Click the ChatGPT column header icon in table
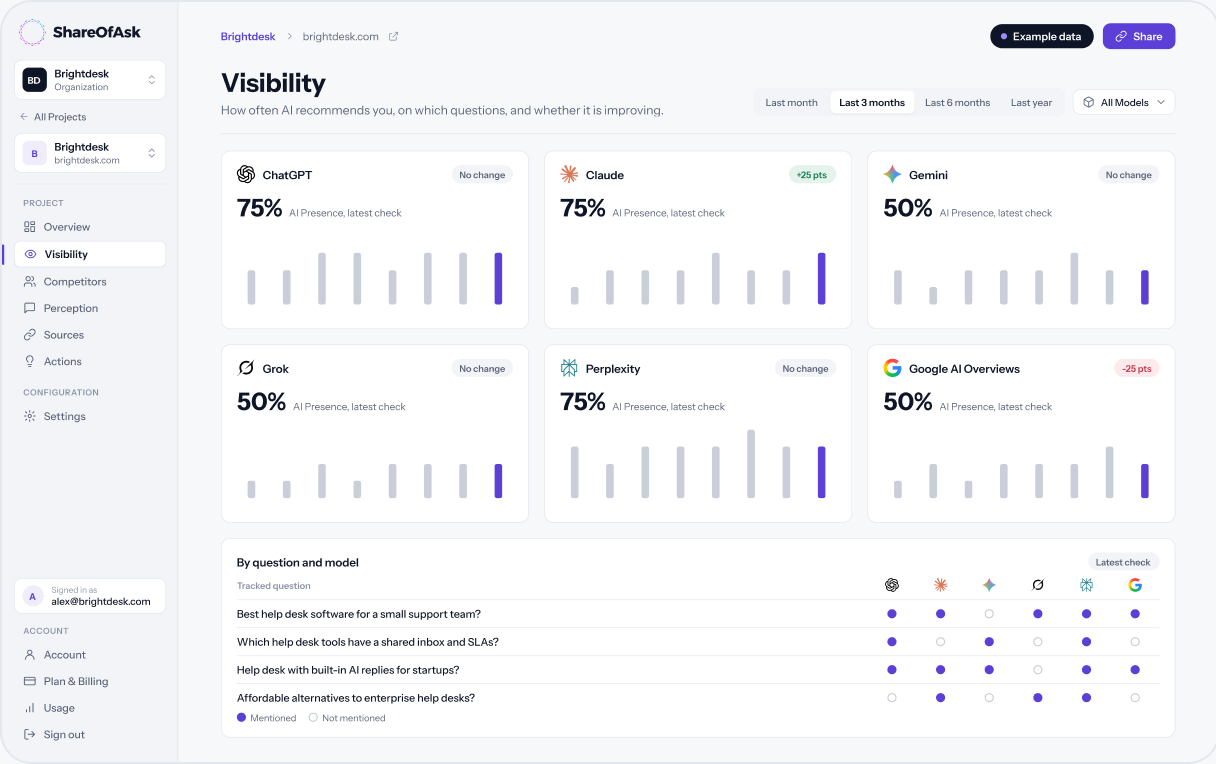The width and height of the screenshot is (1216, 764). tap(892, 585)
